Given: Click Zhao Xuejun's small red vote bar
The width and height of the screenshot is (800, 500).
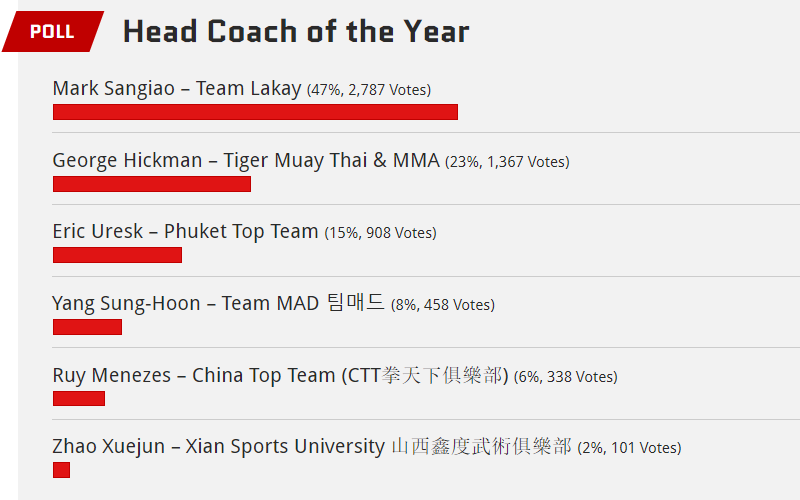Looking at the screenshot, I should coord(61,470).
